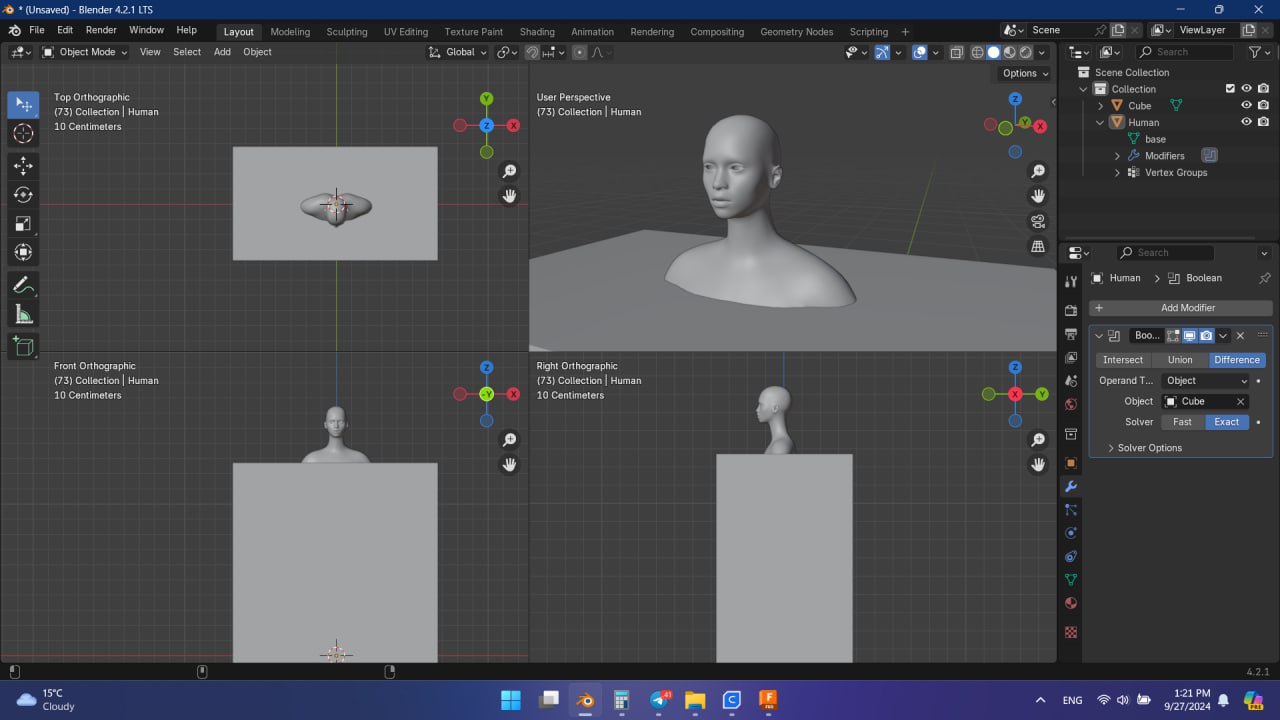Remove the Boolean modifier
Screen dimensions: 1280x720
1240,336
